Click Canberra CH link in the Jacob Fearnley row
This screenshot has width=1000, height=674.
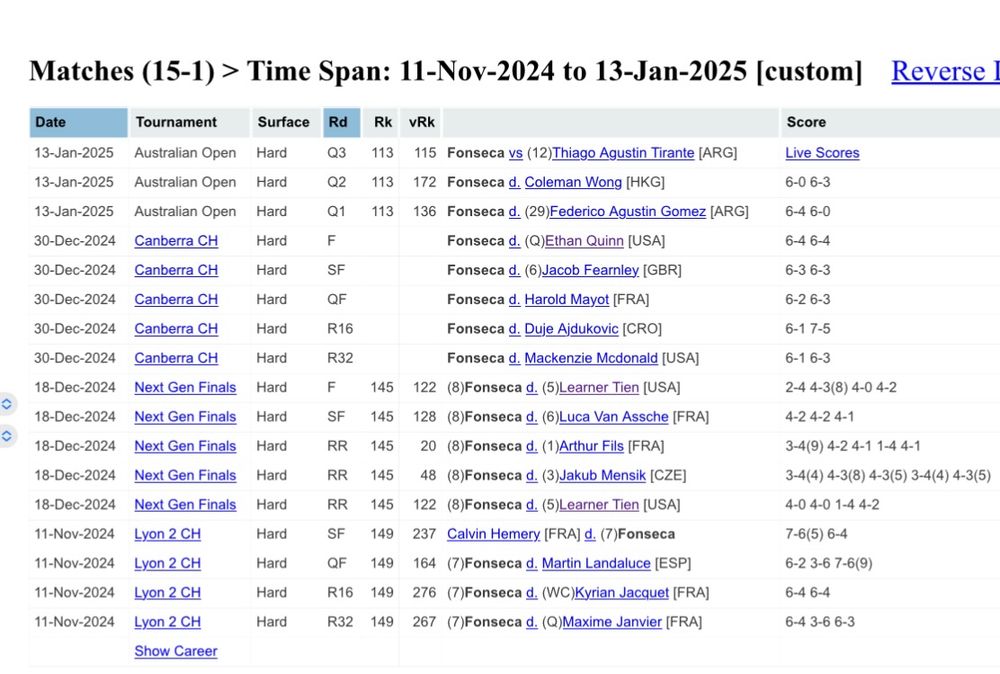(x=175, y=270)
